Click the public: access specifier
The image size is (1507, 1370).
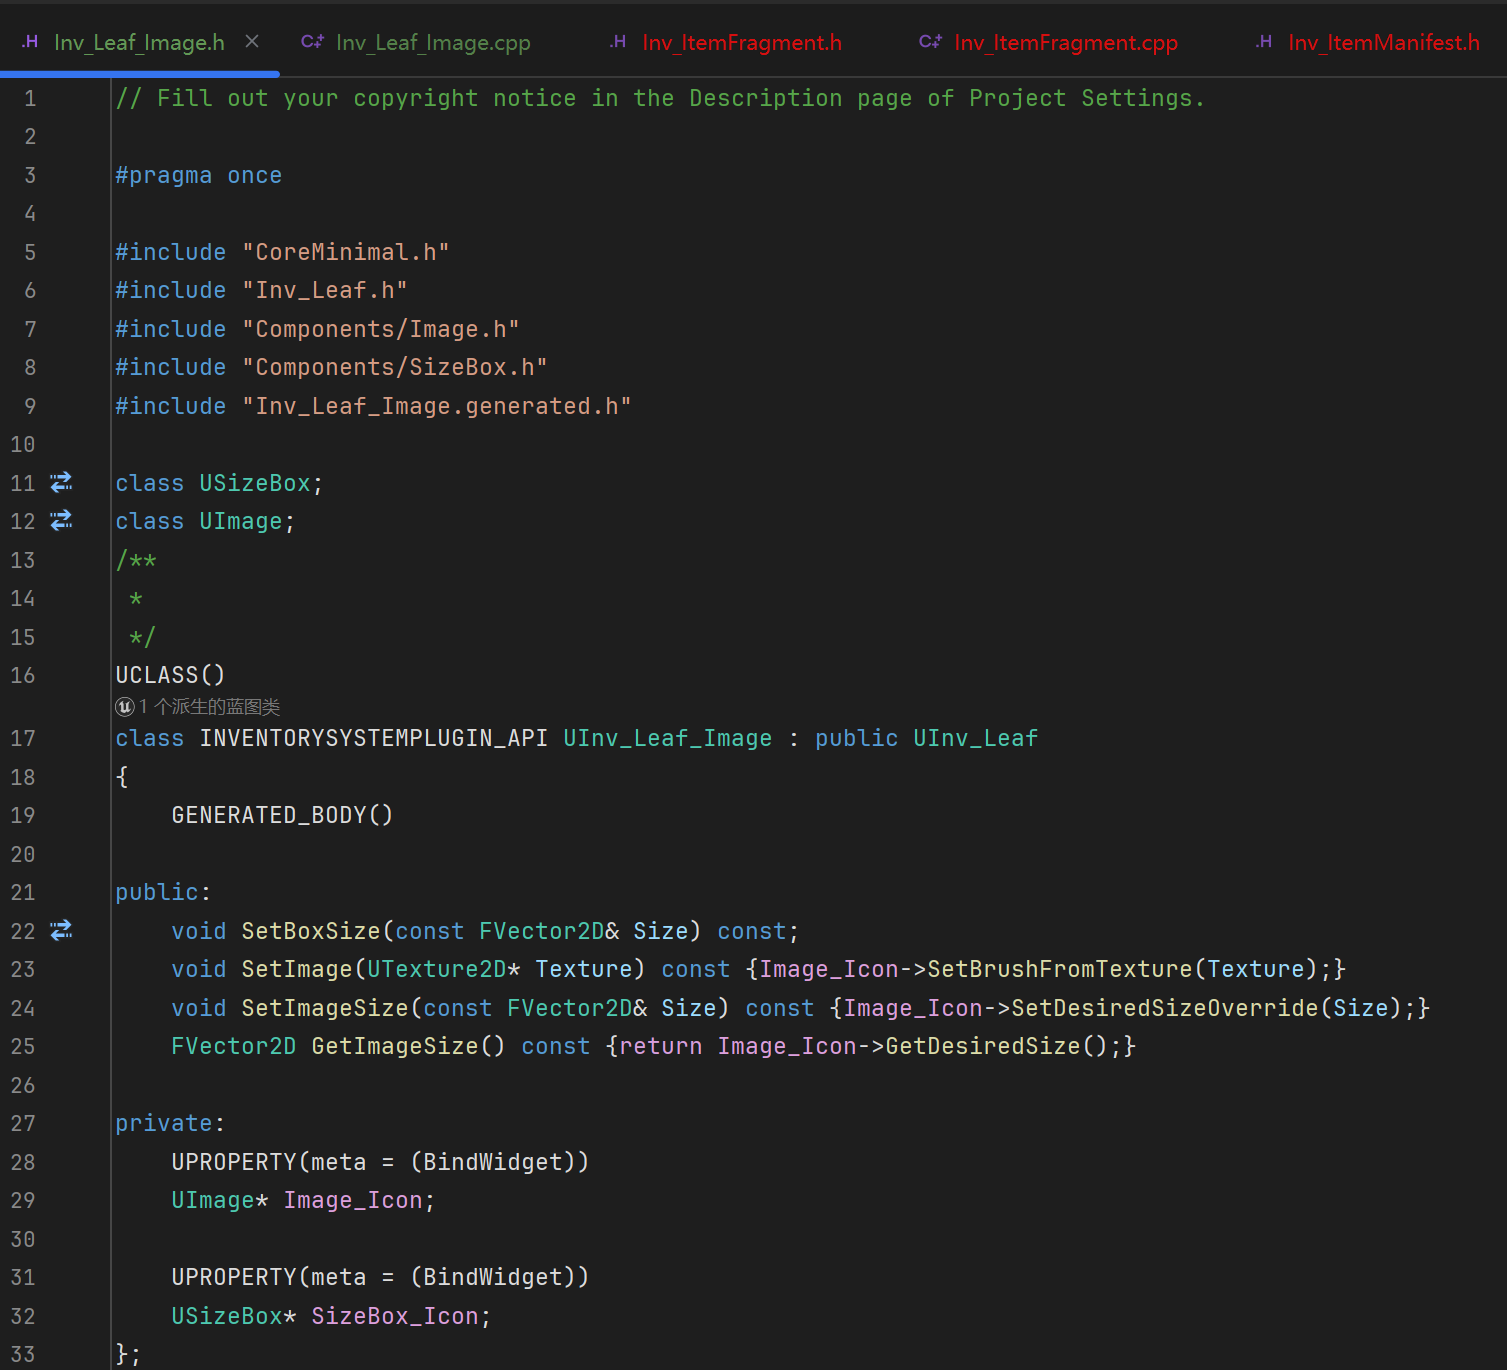click(163, 892)
